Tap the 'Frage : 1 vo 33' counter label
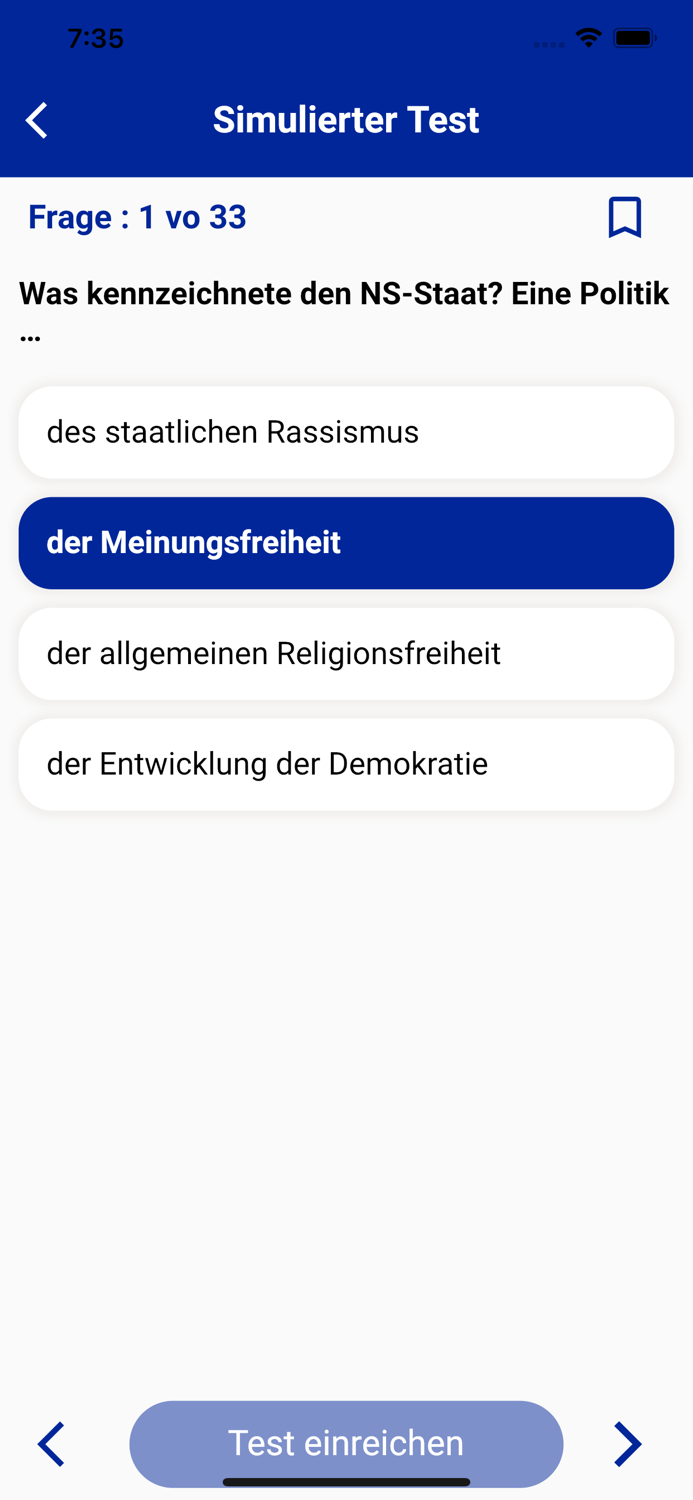Viewport: 693px width, 1500px height. point(137,217)
